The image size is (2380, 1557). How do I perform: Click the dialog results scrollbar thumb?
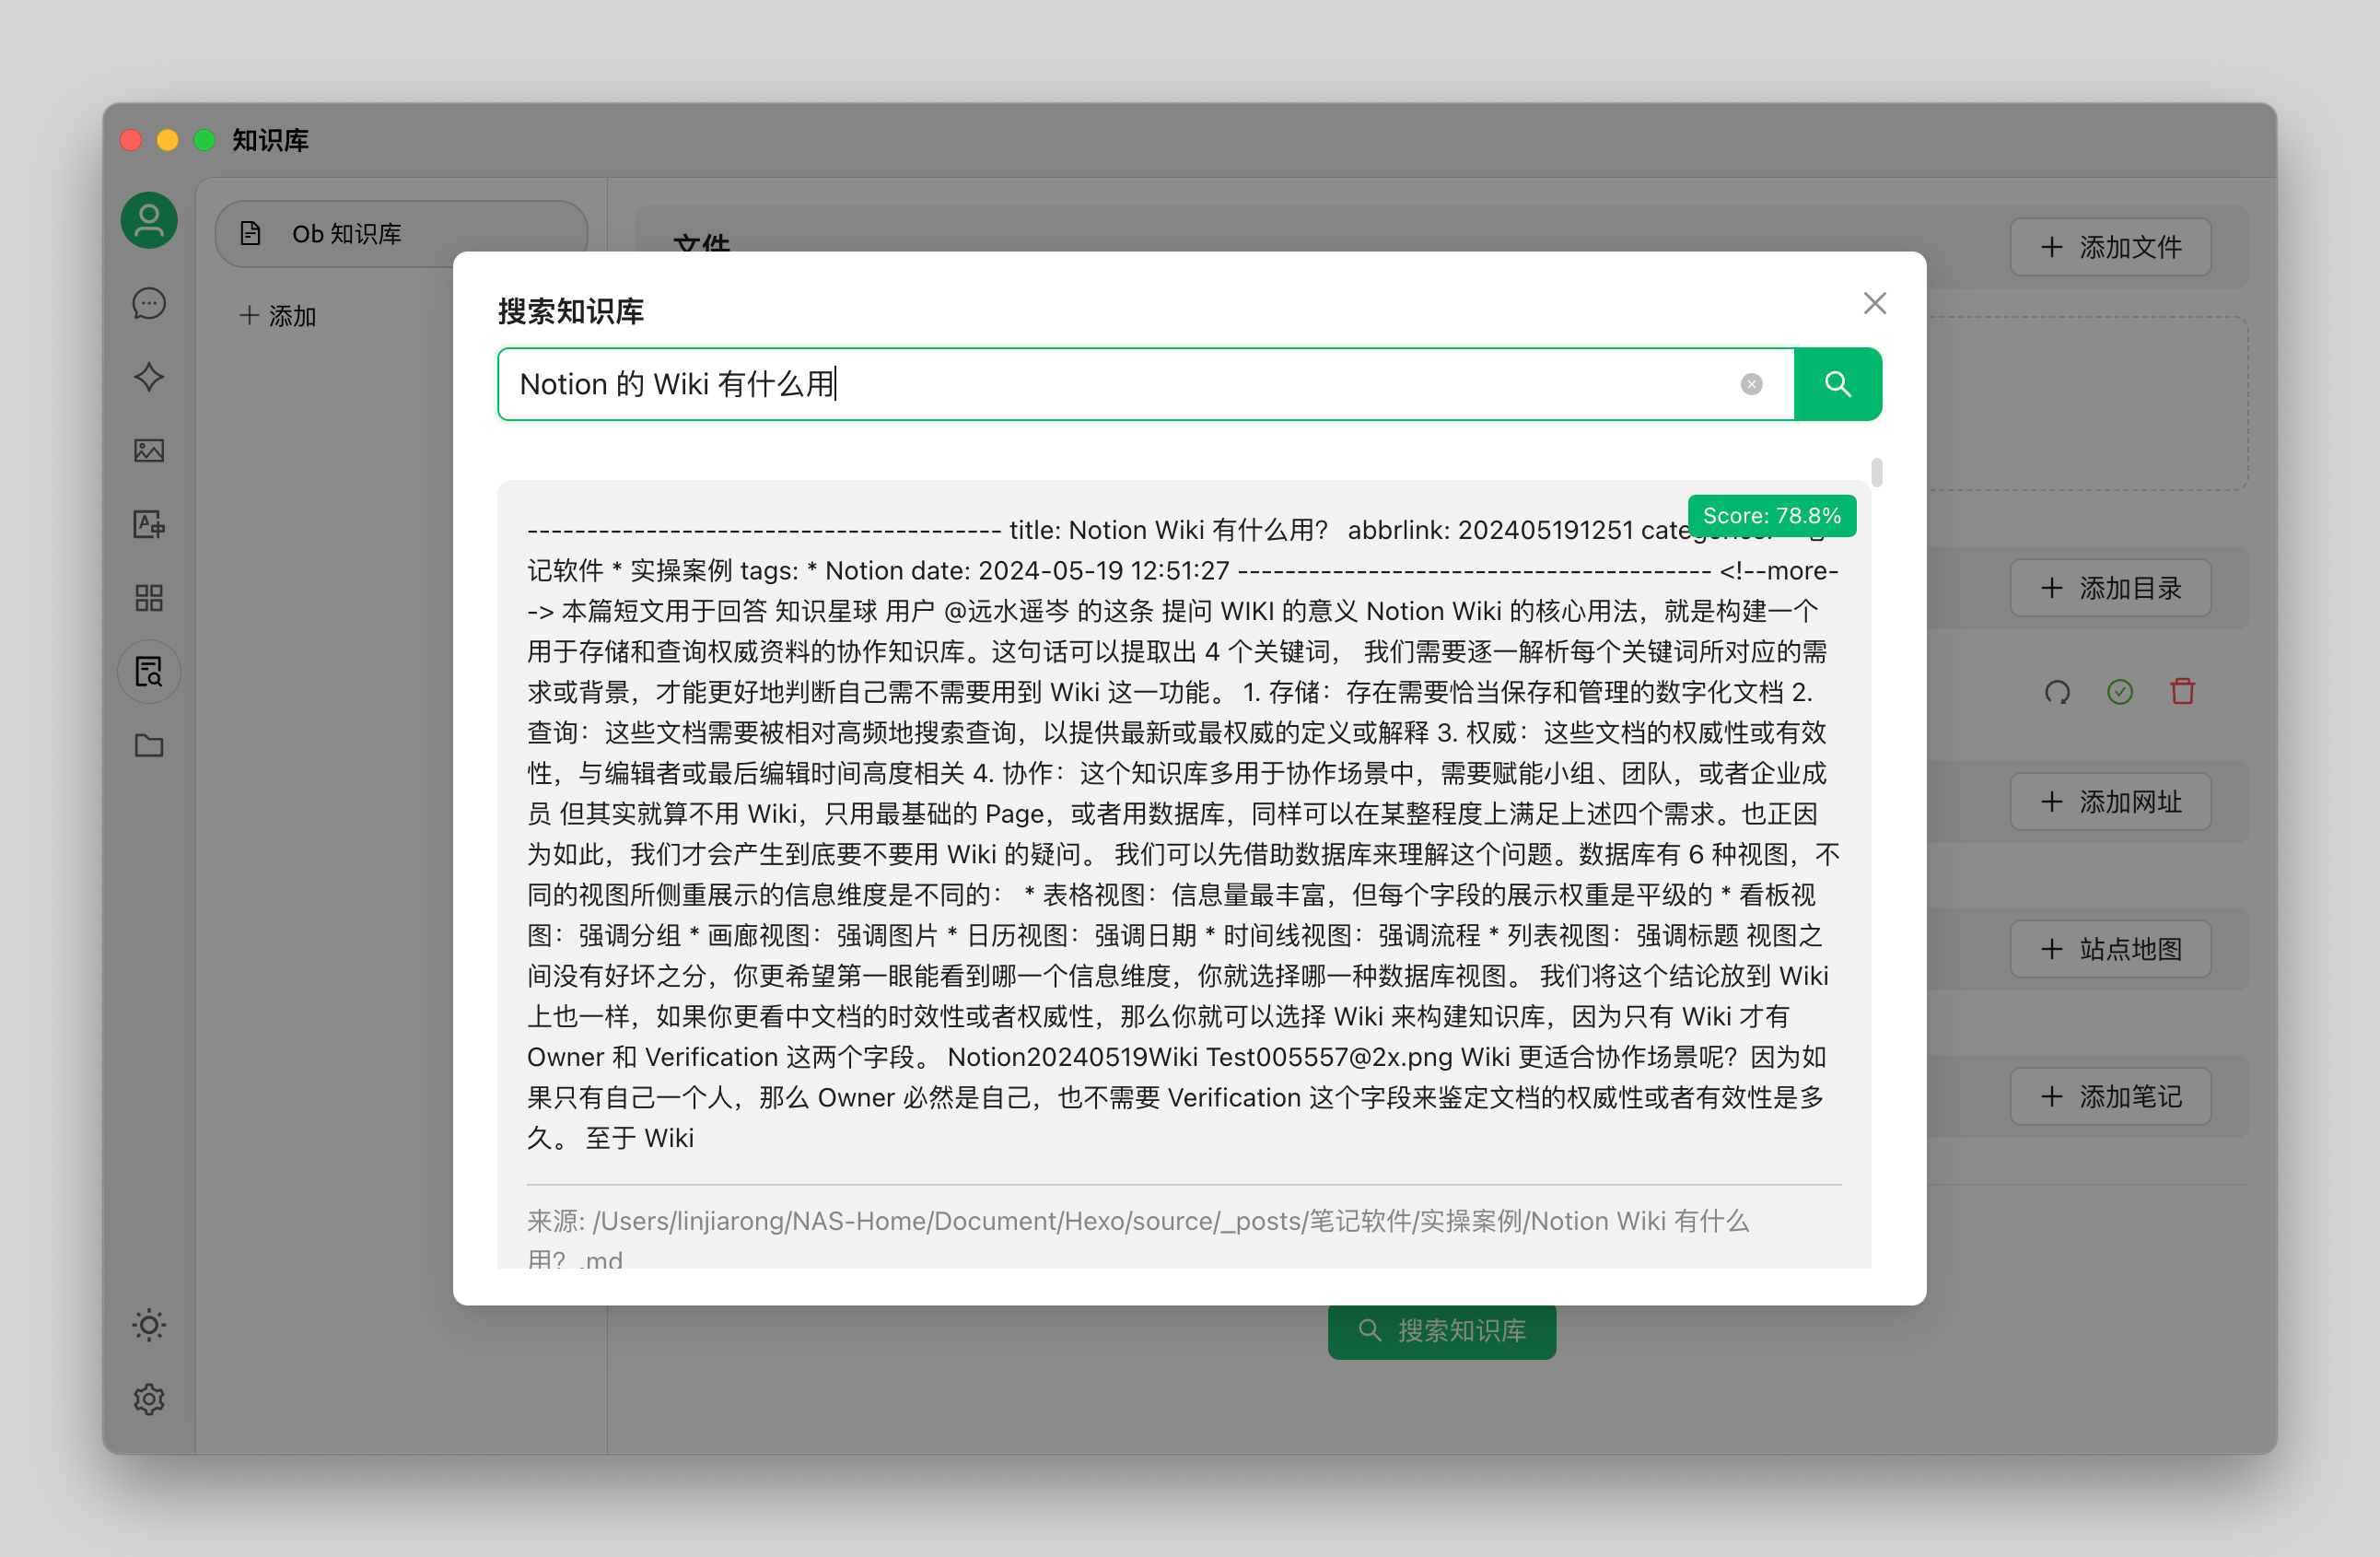1876,472
